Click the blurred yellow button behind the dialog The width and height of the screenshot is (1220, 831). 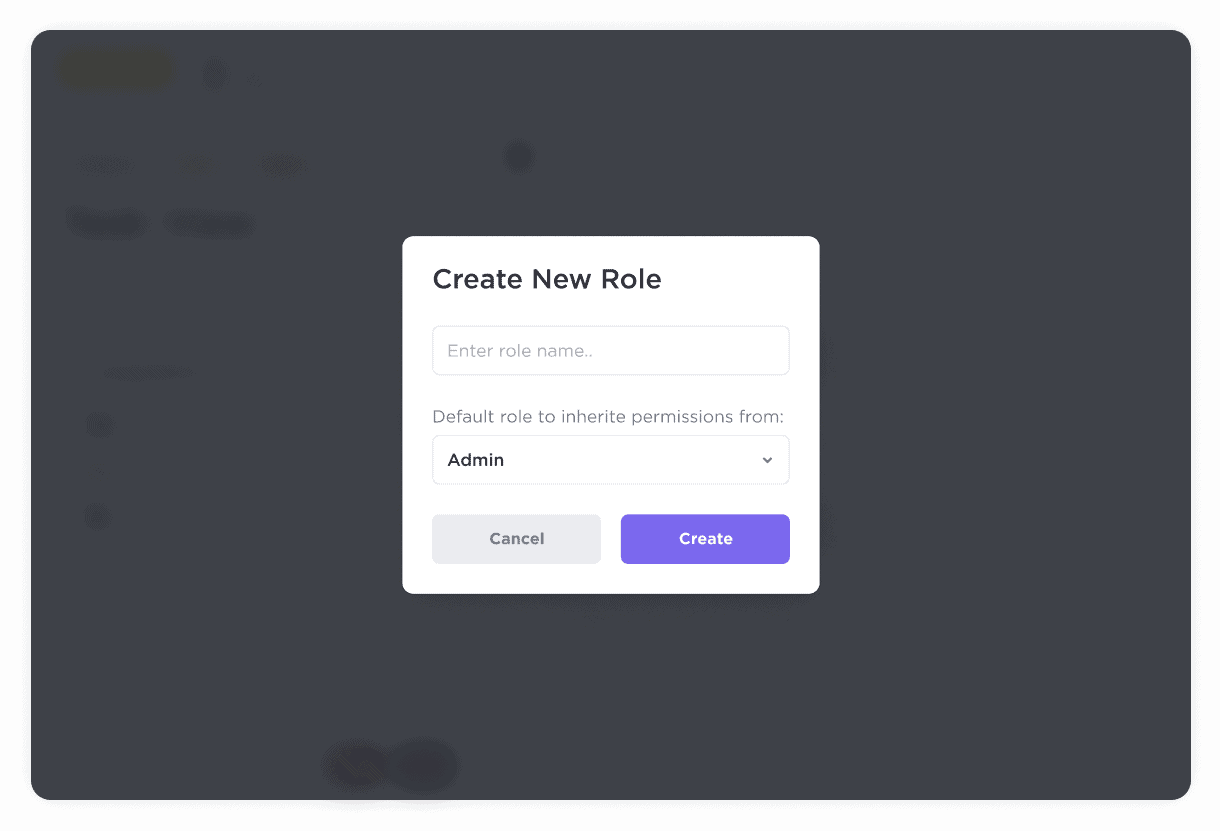point(116,71)
